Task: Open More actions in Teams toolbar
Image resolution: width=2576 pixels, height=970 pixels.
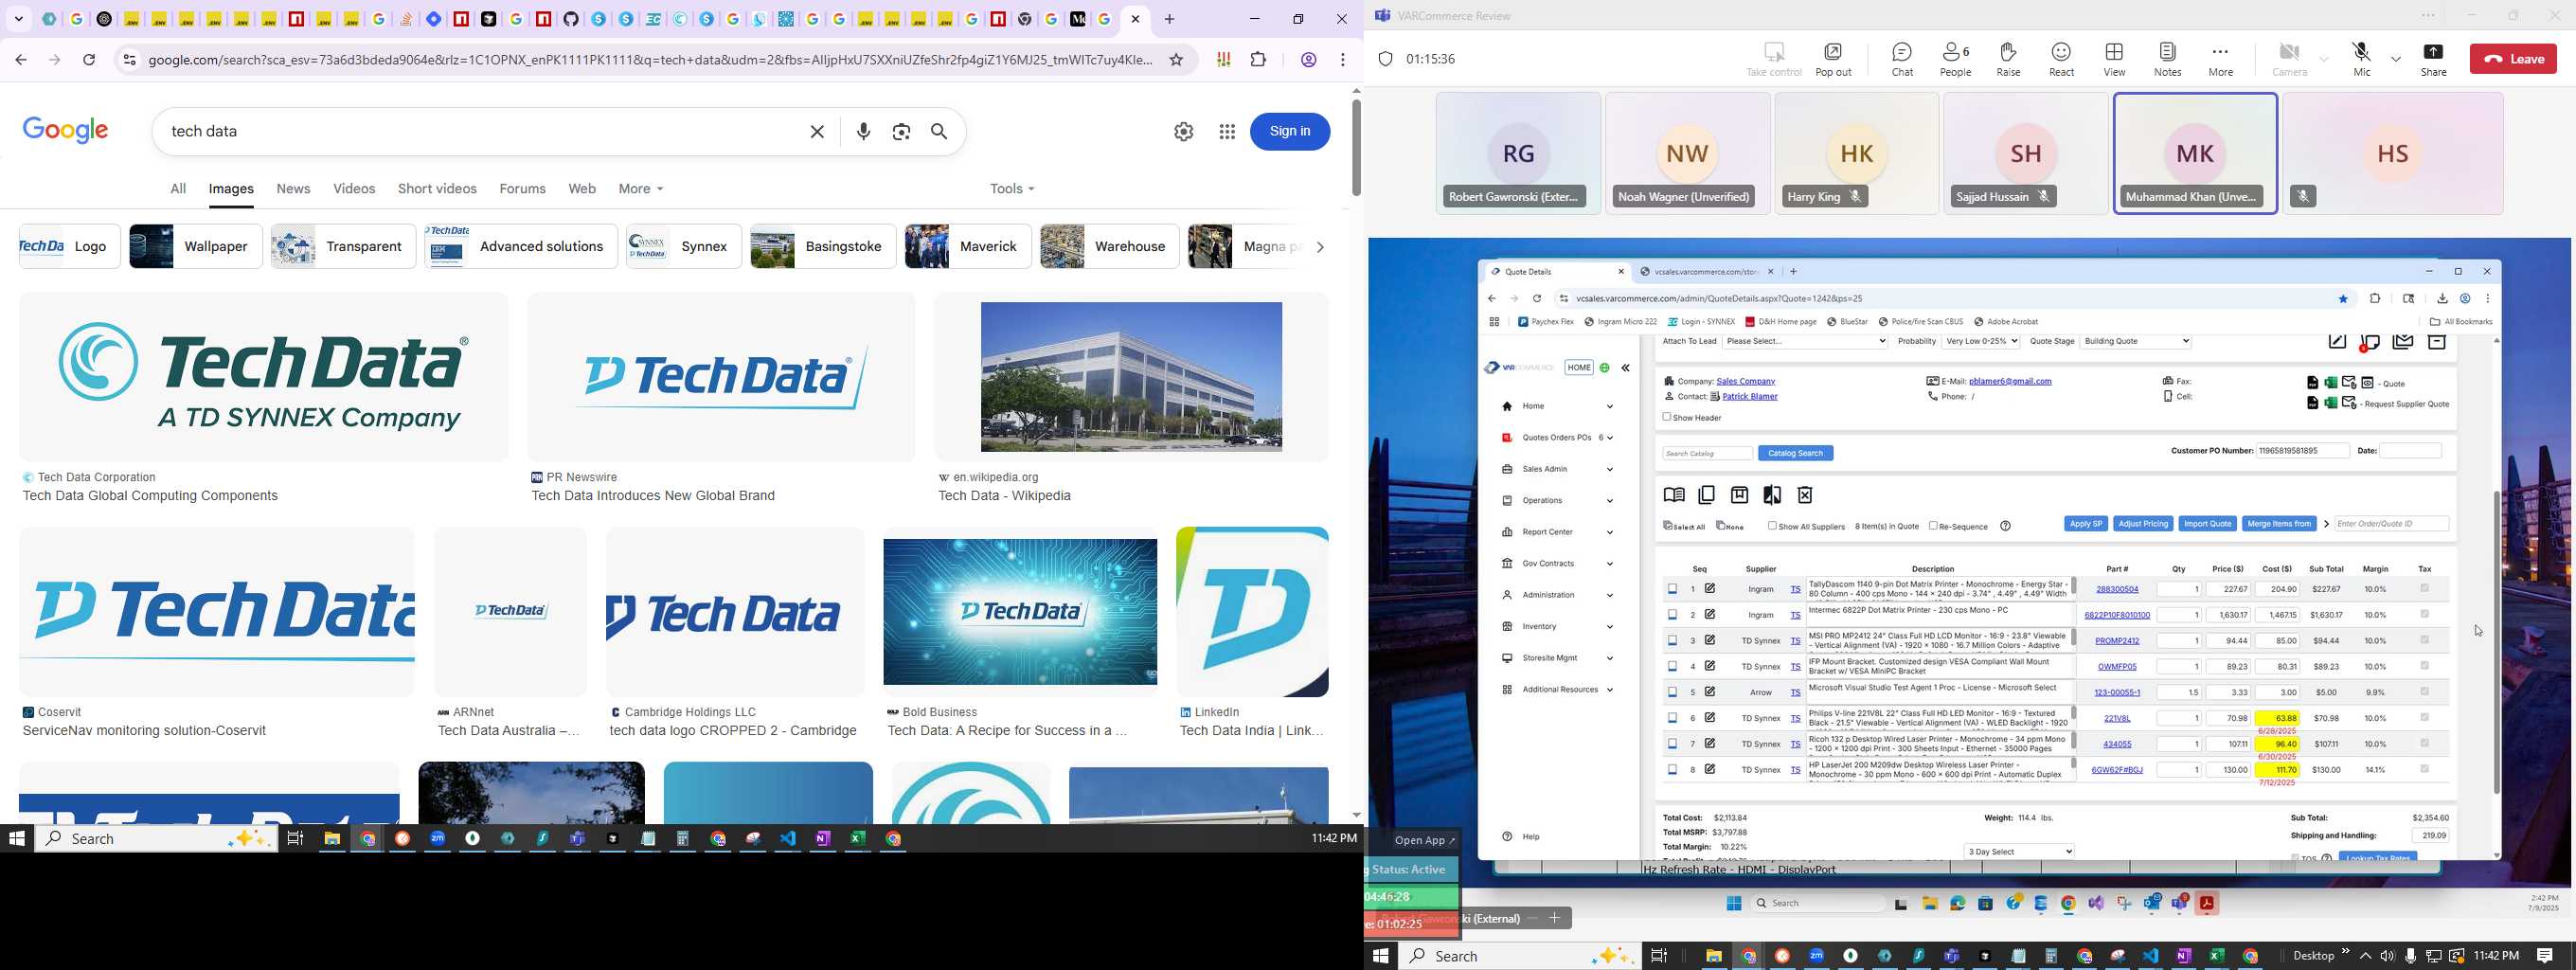Action: tap(2220, 59)
